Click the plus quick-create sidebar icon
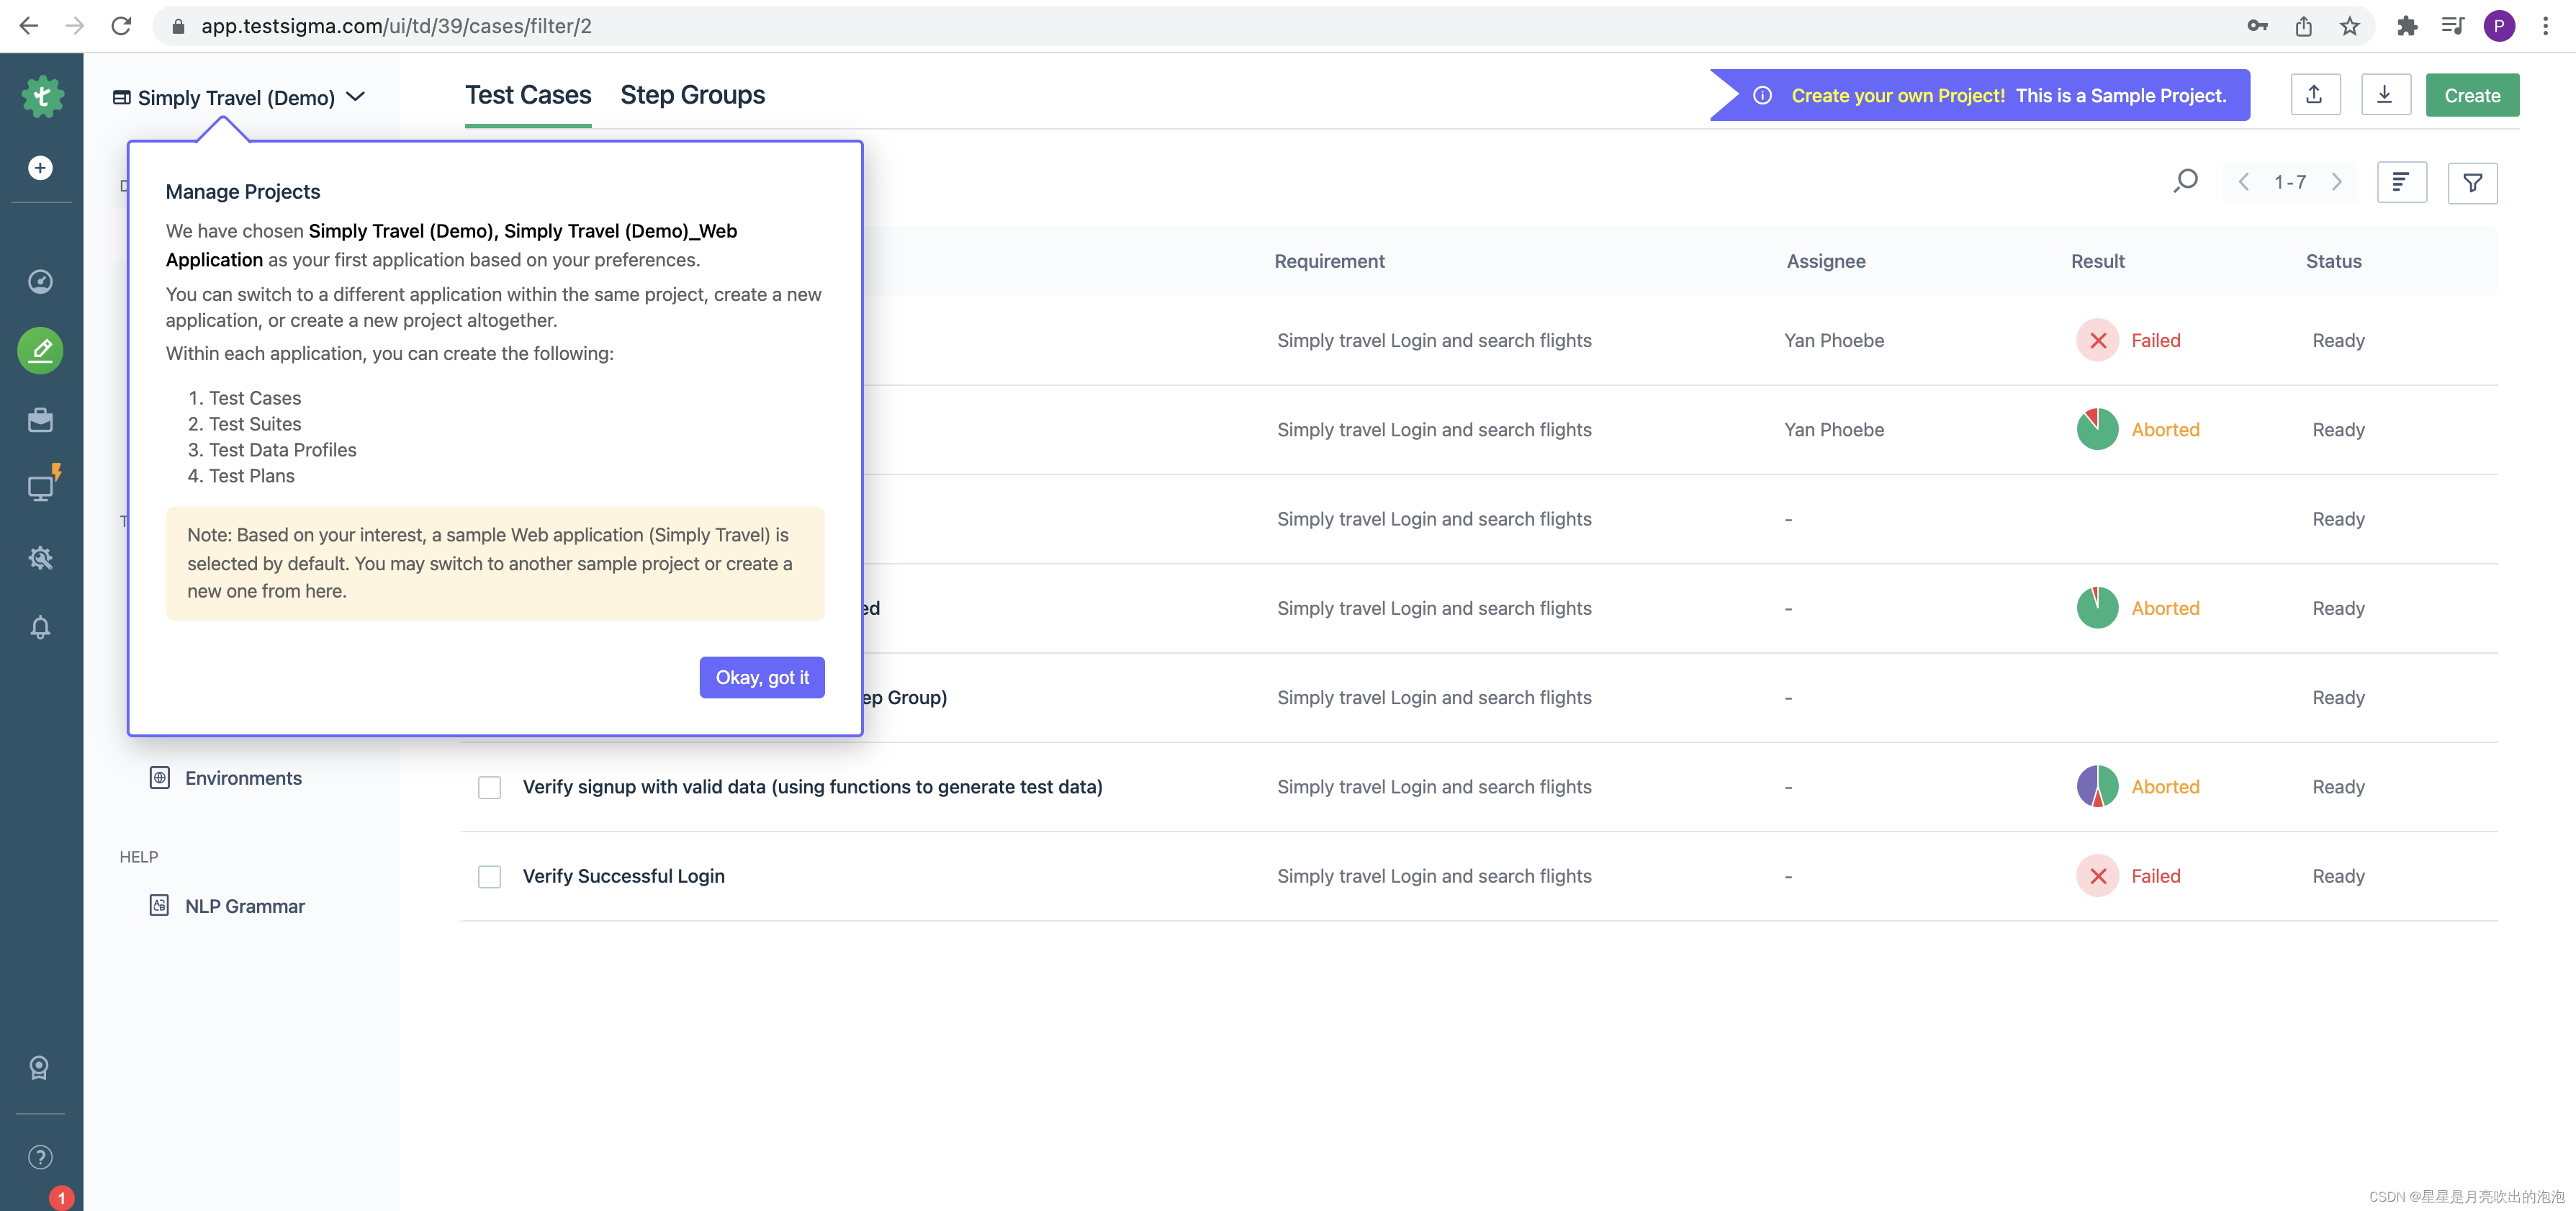The image size is (2576, 1211). click(x=40, y=168)
